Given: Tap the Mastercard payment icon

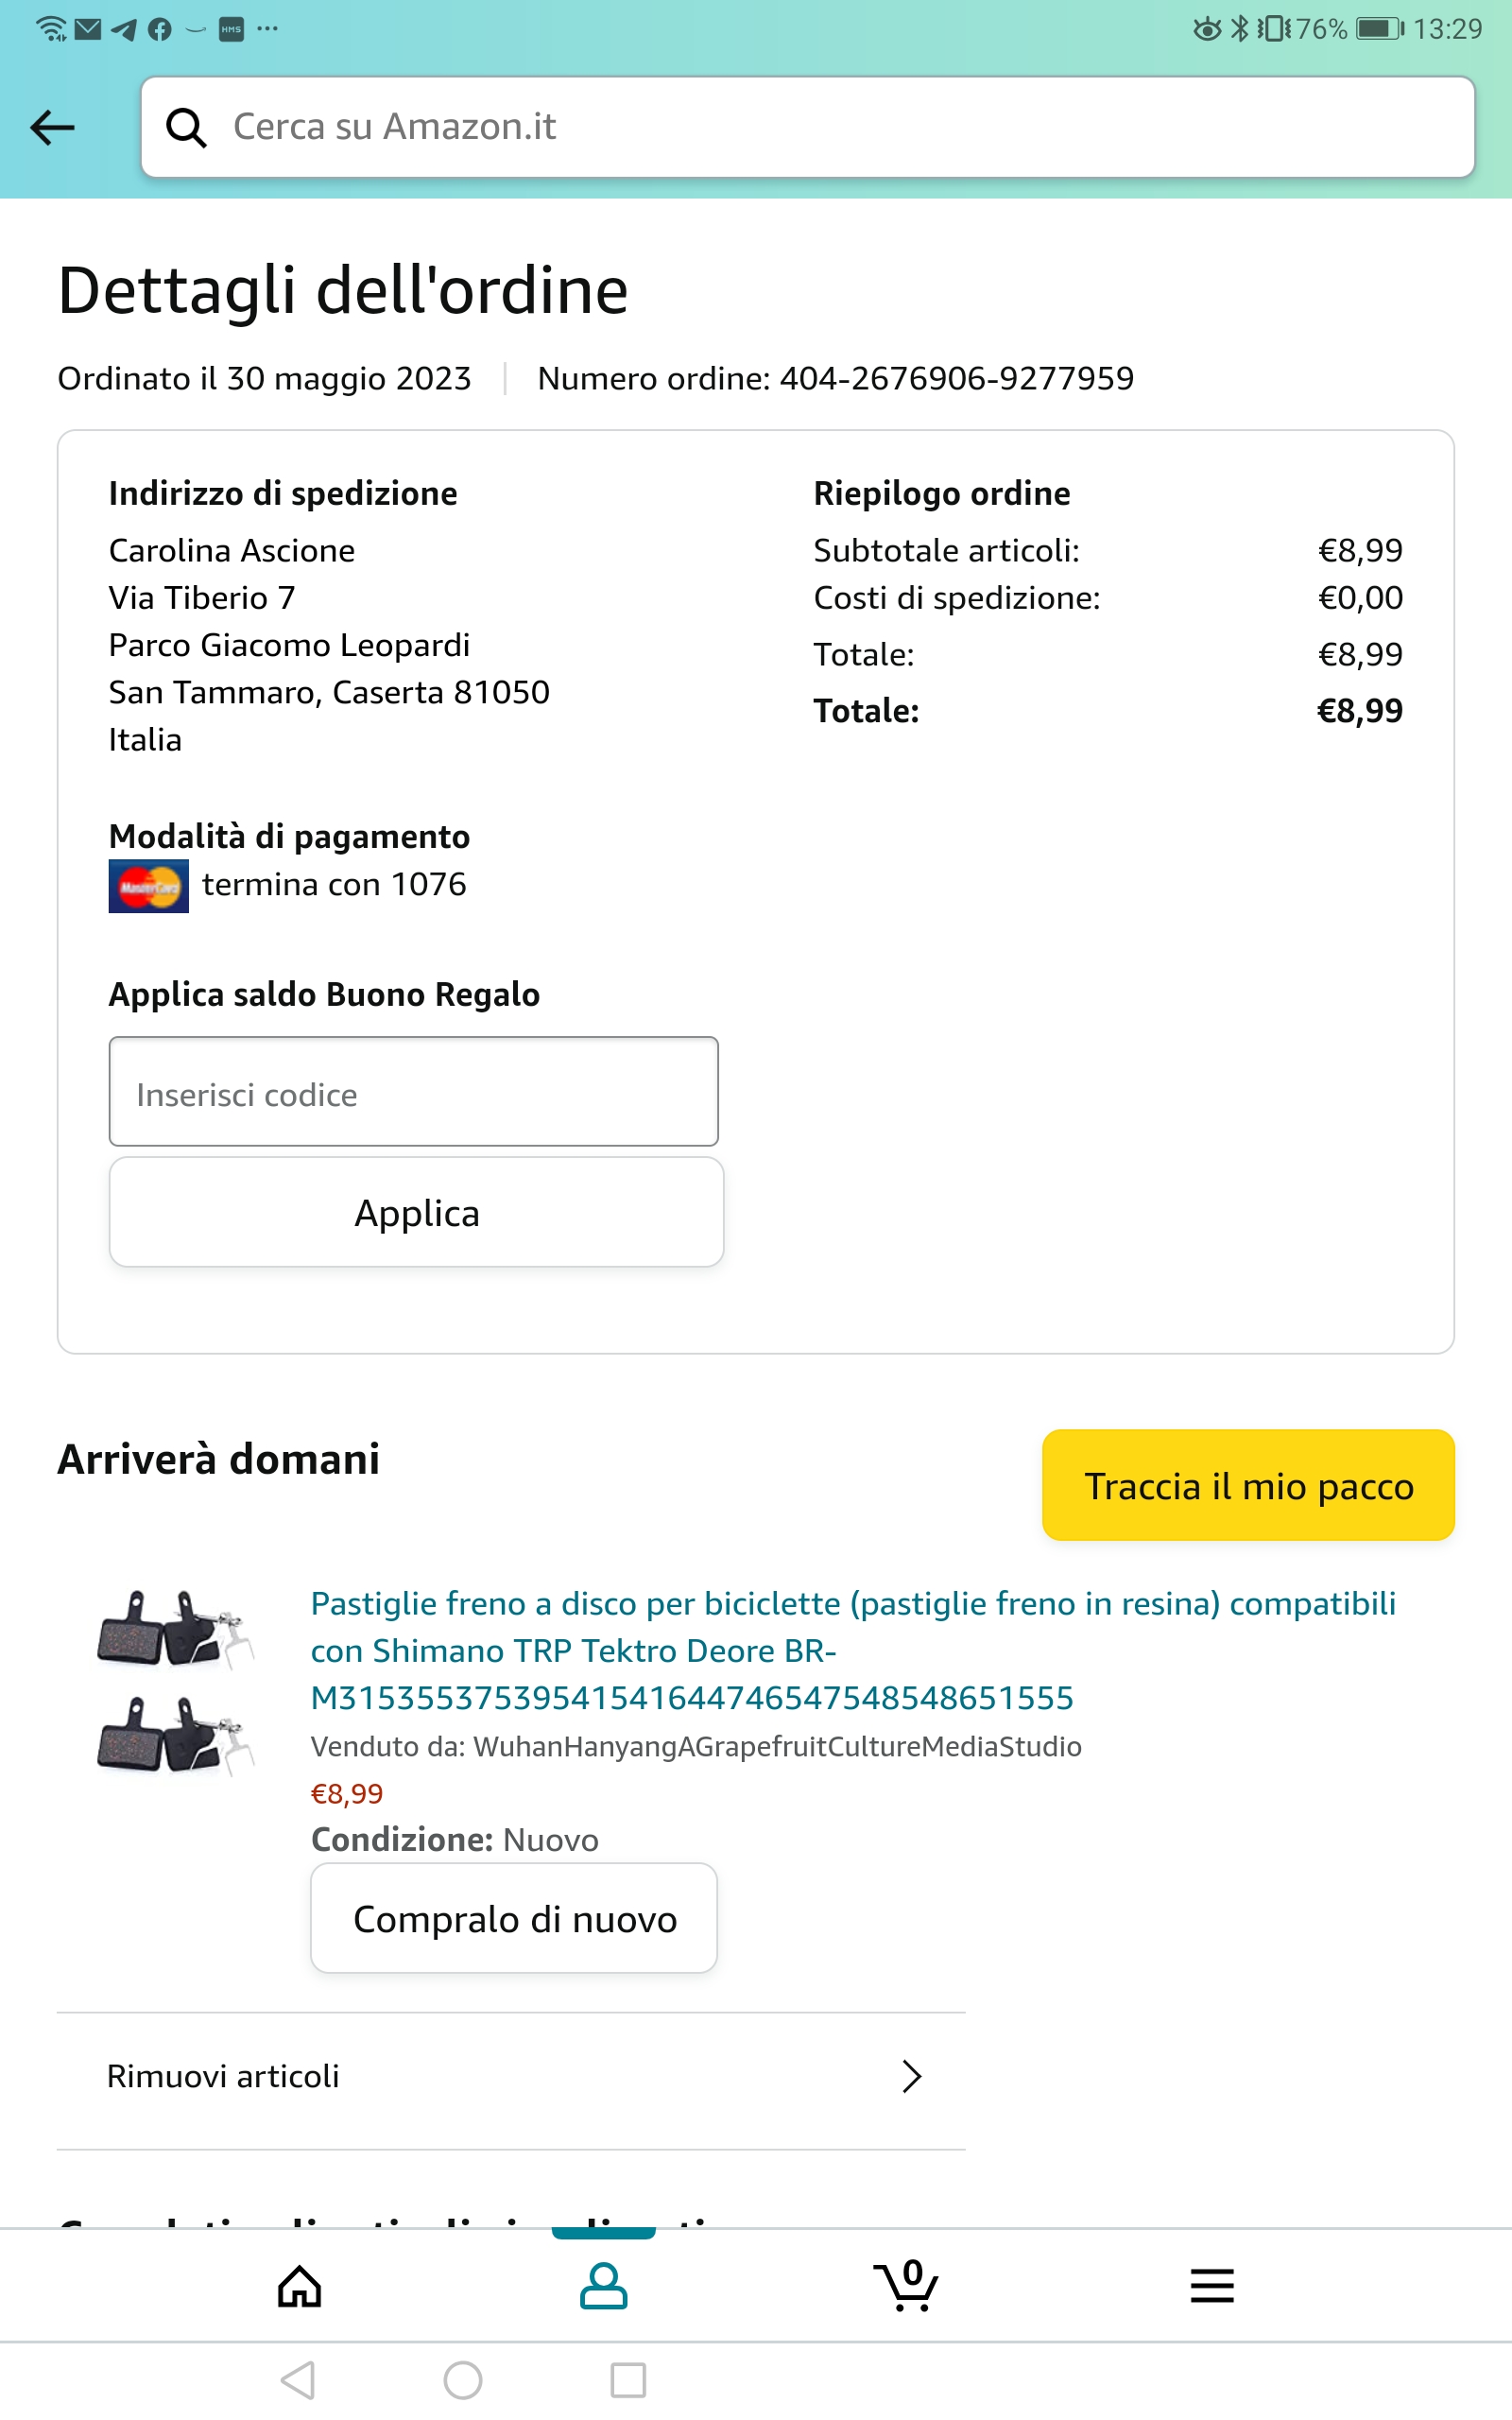Looking at the screenshot, I should [148, 886].
